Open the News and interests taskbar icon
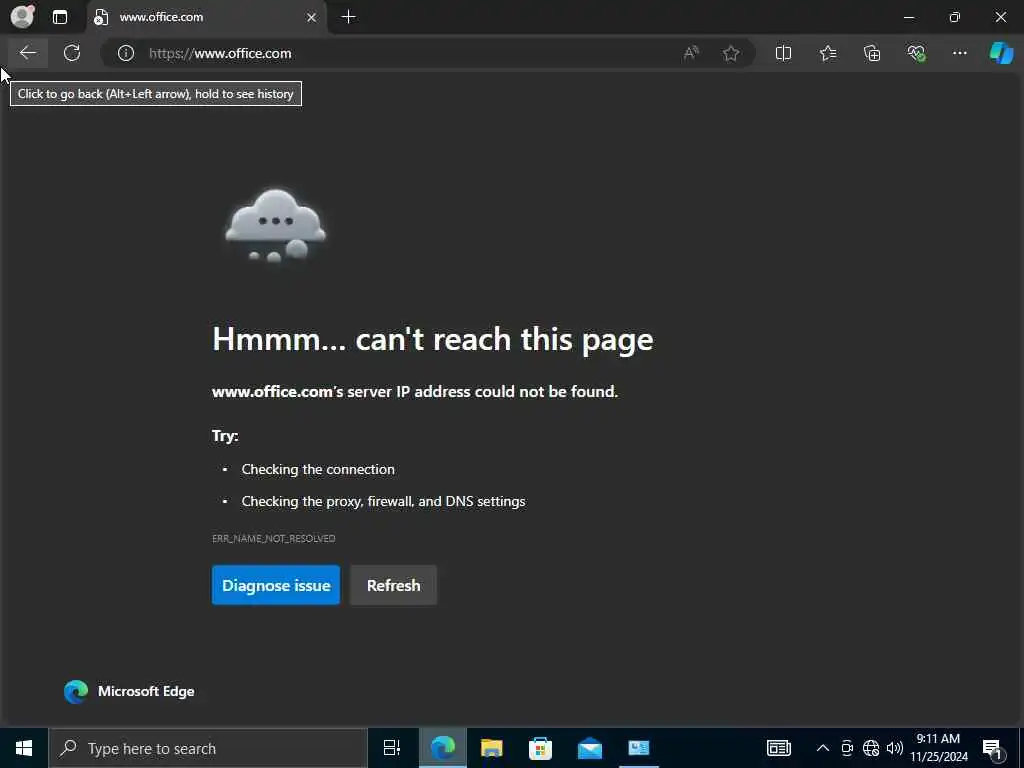 tap(778, 748)
